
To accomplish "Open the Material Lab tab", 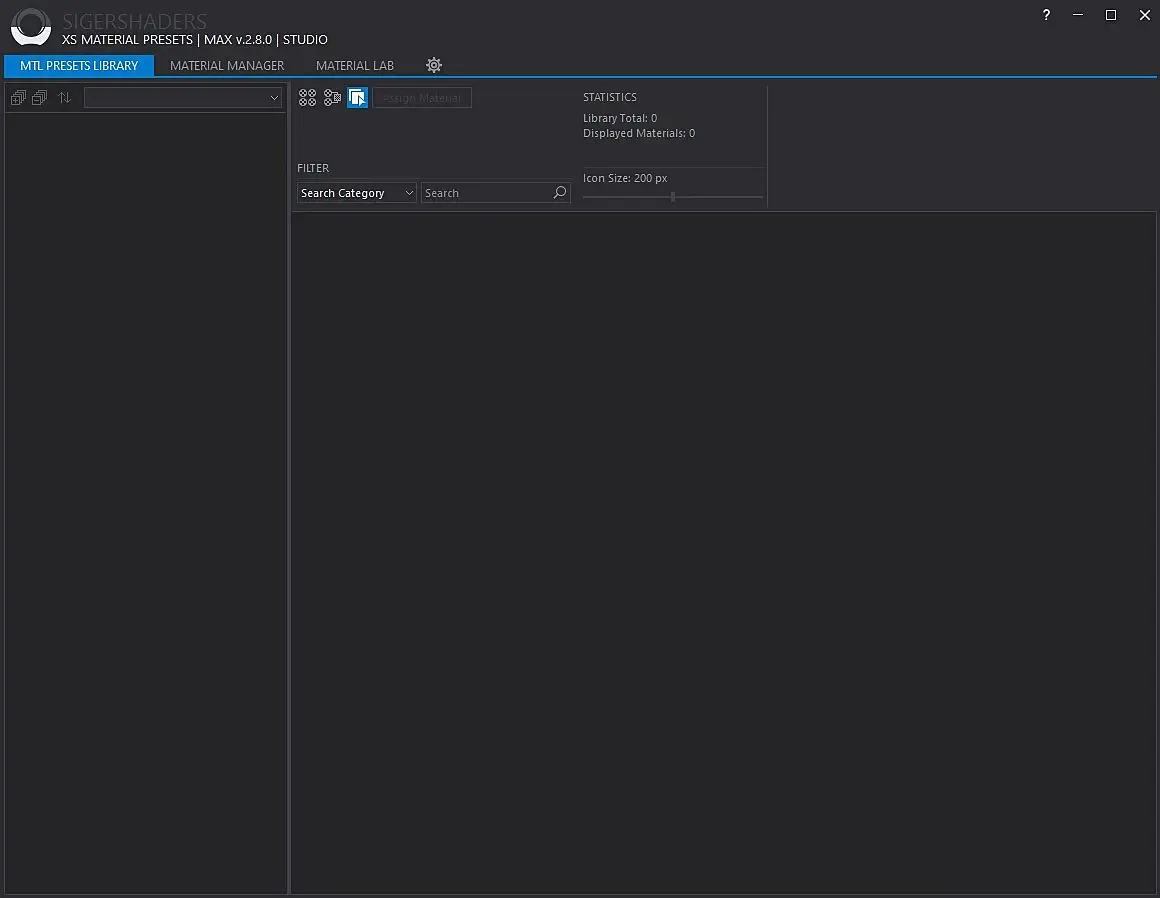I will coord(355,65).
